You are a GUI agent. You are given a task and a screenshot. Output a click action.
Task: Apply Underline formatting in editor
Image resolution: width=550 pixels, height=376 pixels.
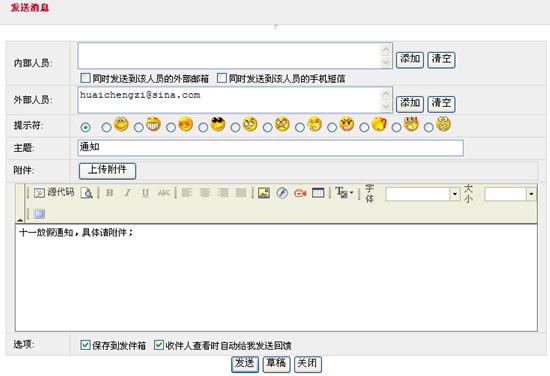(x=145, y=193)
